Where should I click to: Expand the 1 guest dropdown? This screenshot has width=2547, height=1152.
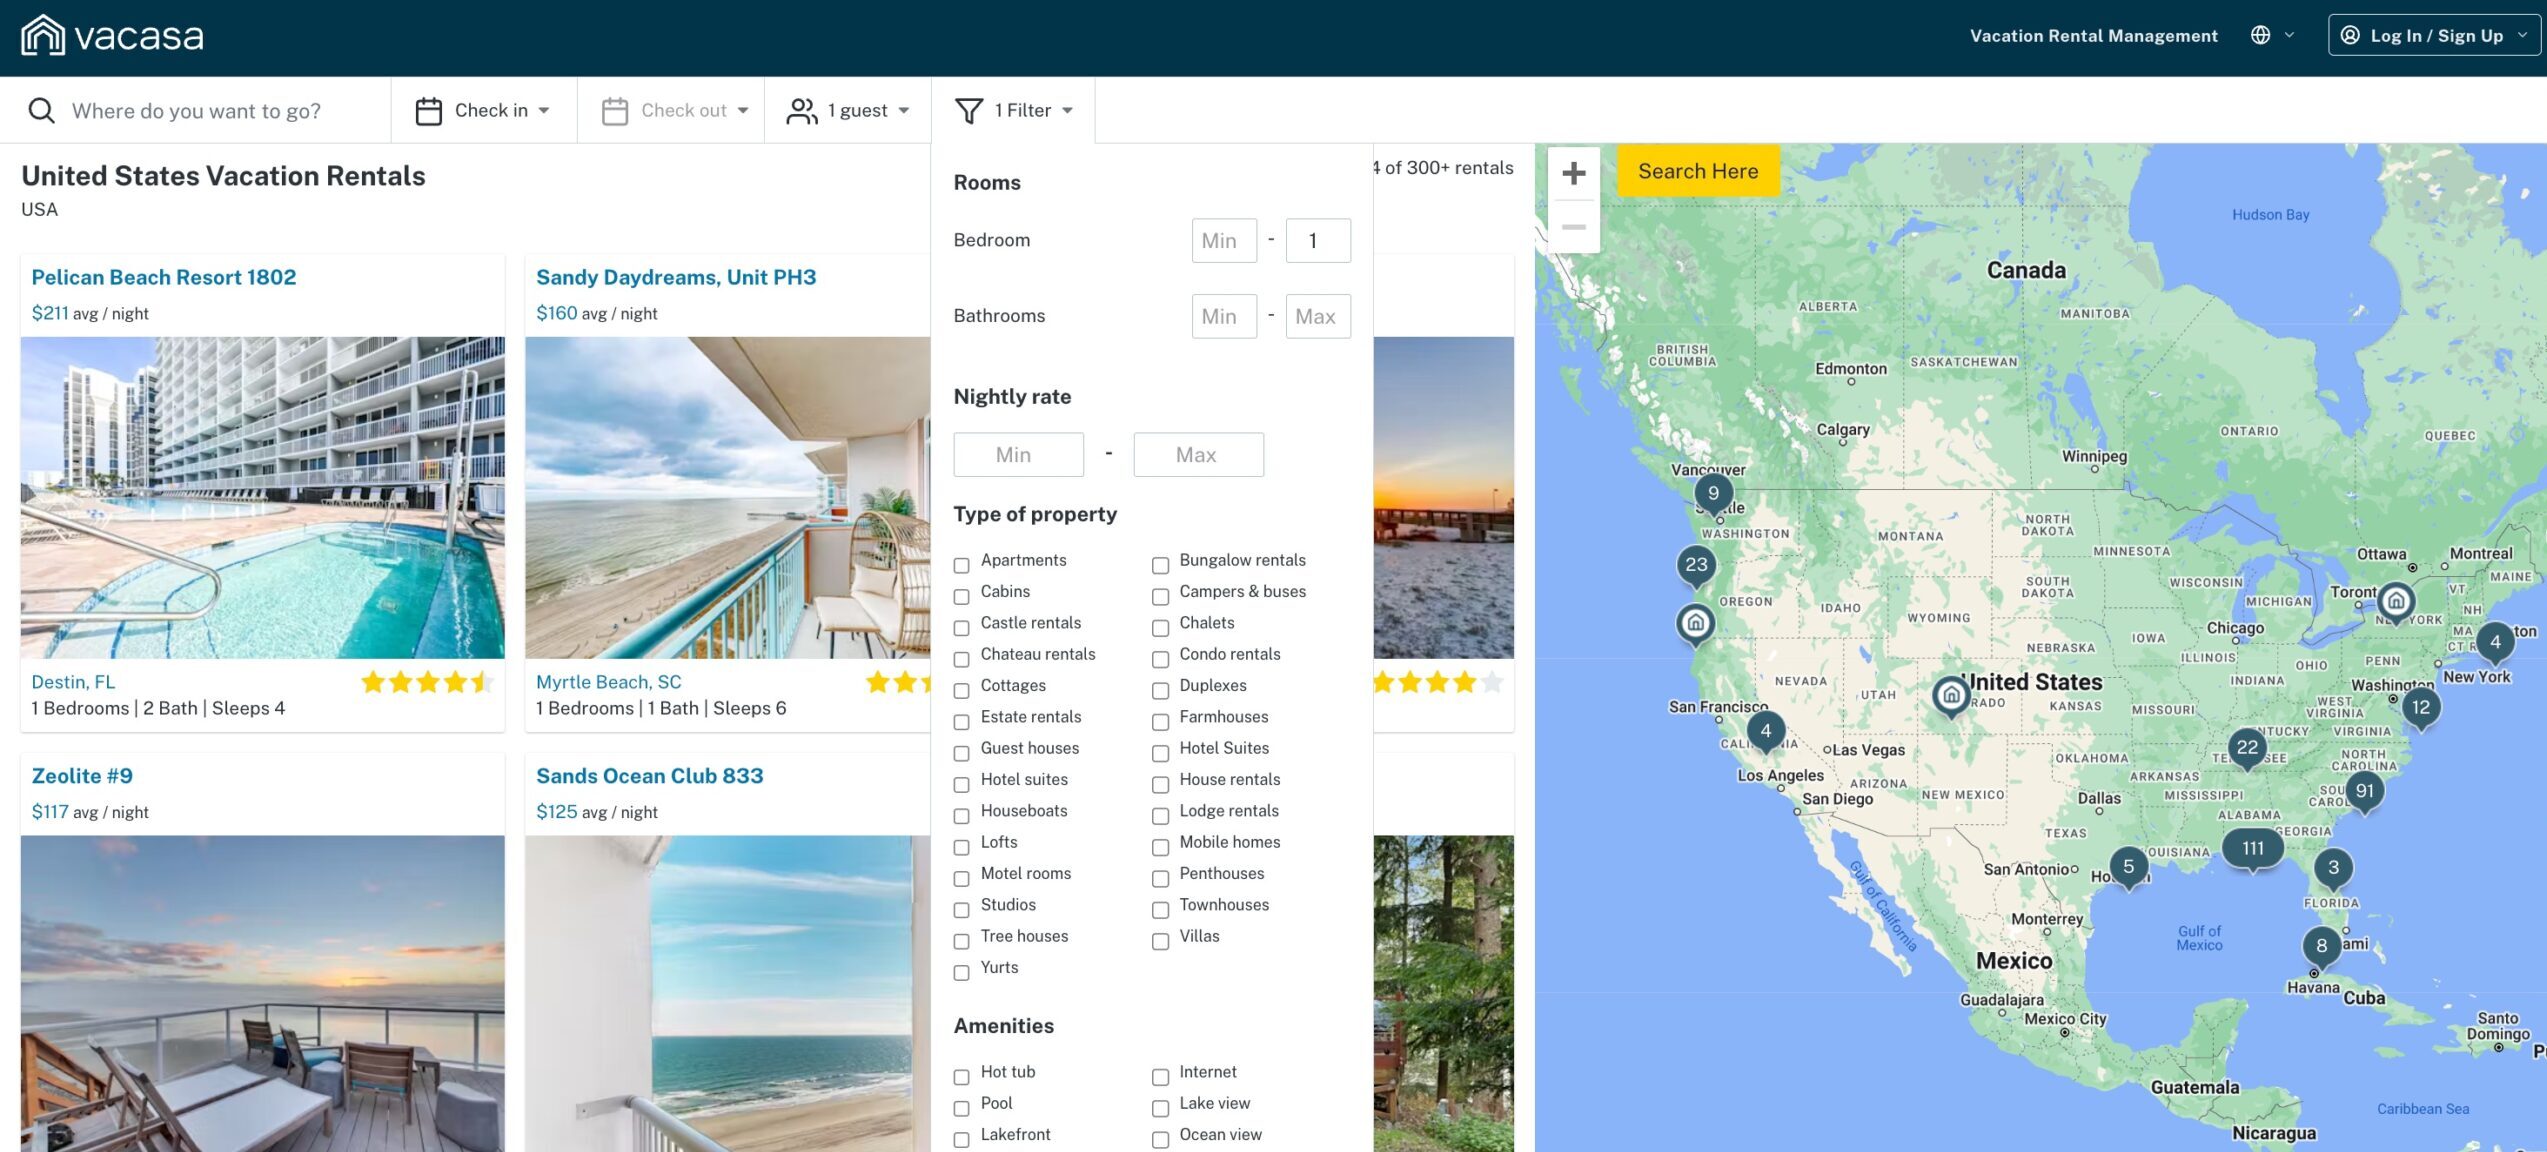[902, 110]
